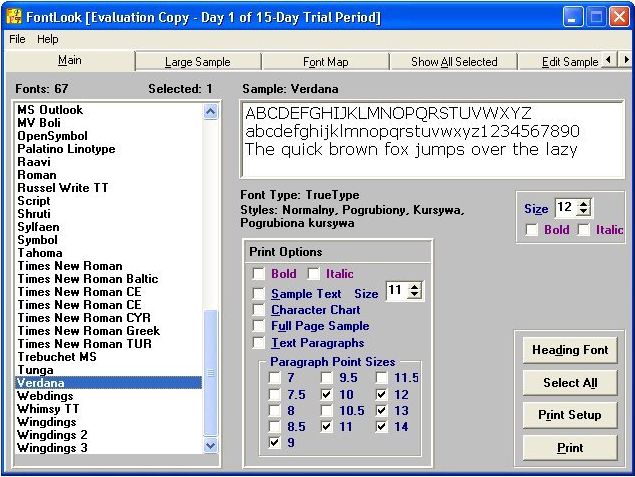Image resolution: width=635 pixels, height=477 pixels.
Task: Click the Heading Font button
Action: (570, 350)
